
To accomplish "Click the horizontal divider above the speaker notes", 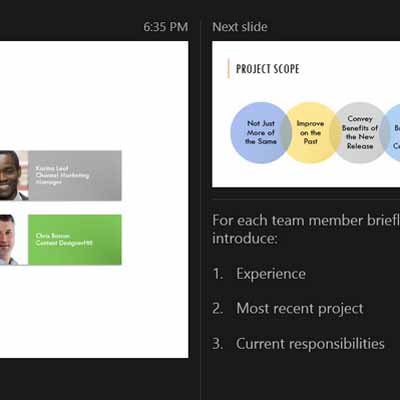I will pos(306,200).
